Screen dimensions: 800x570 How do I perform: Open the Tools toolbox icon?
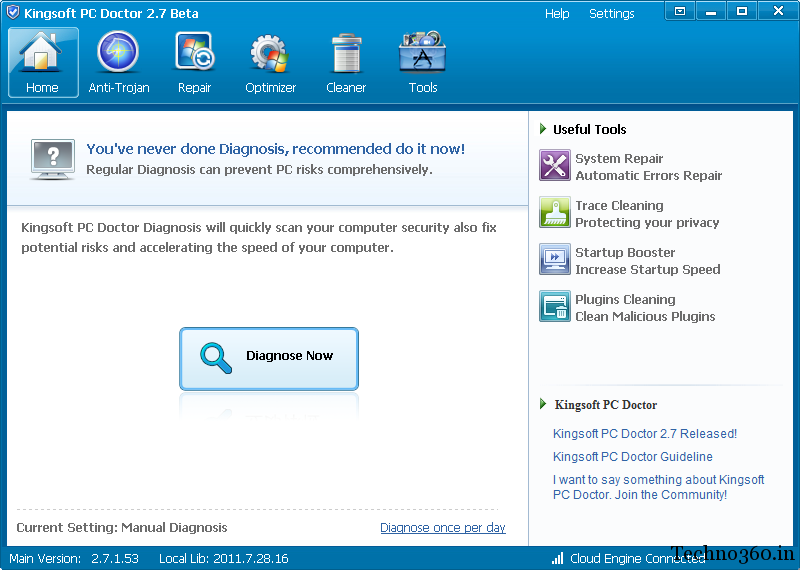coord(422,52)
